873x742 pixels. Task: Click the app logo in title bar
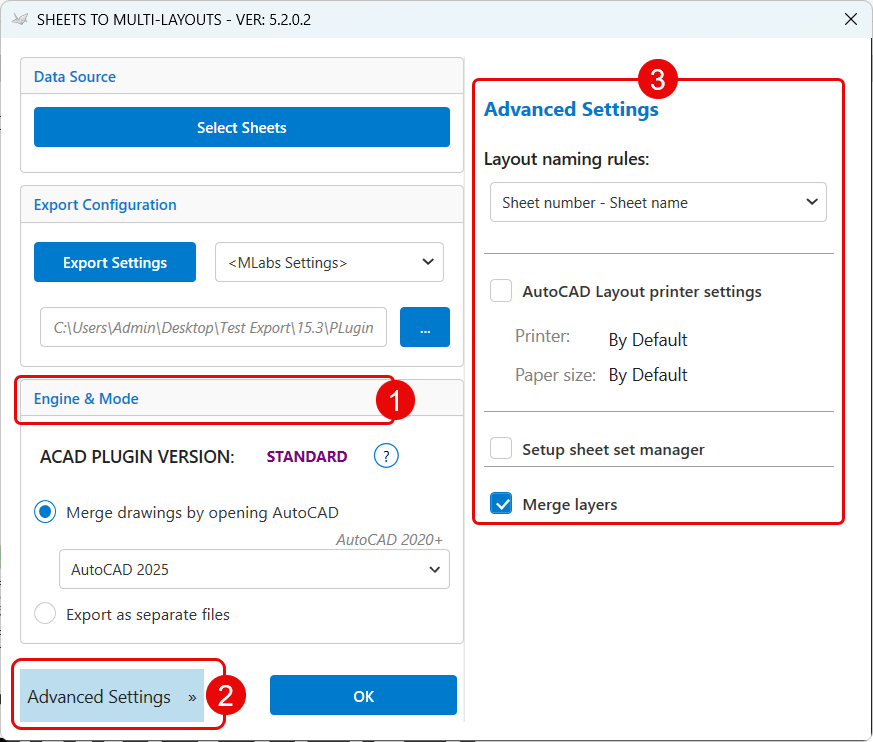click(x=19, y=19)
